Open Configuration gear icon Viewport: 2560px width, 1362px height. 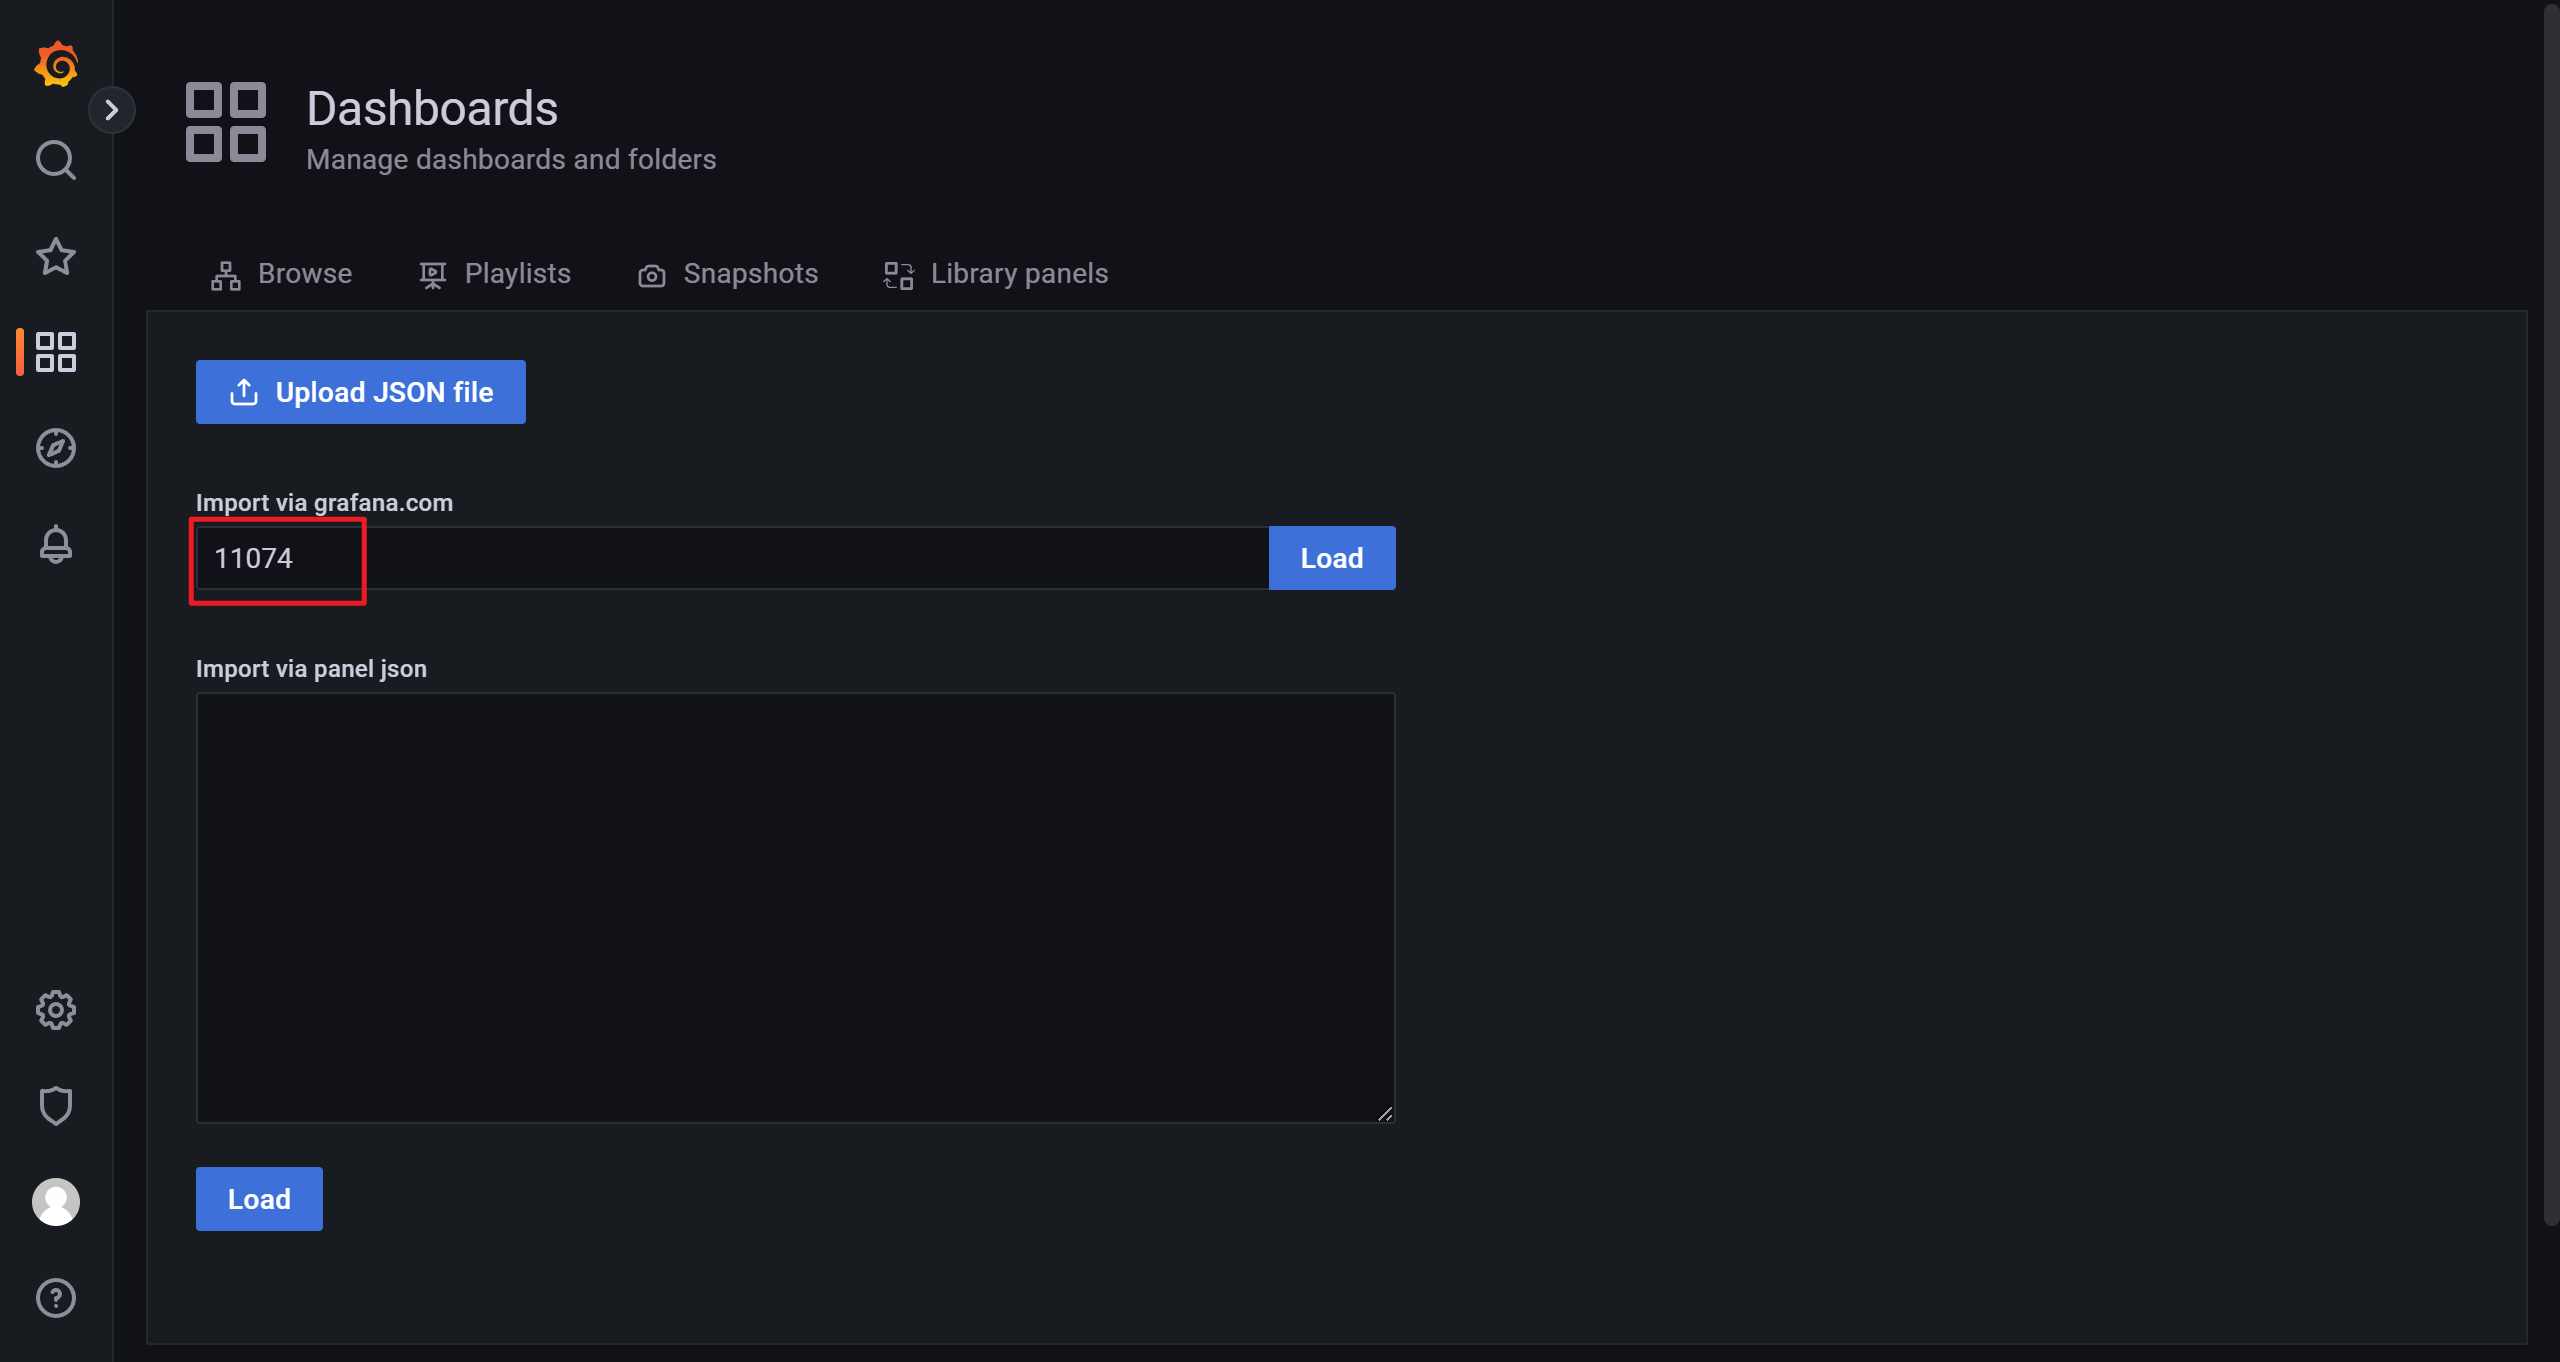coord(56,1010)
